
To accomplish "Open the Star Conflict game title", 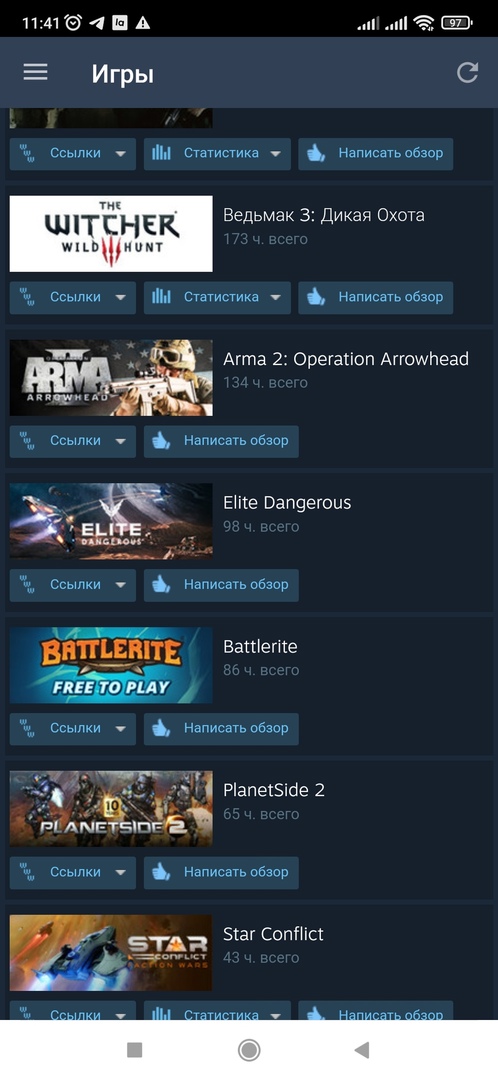I will [273, 934].
